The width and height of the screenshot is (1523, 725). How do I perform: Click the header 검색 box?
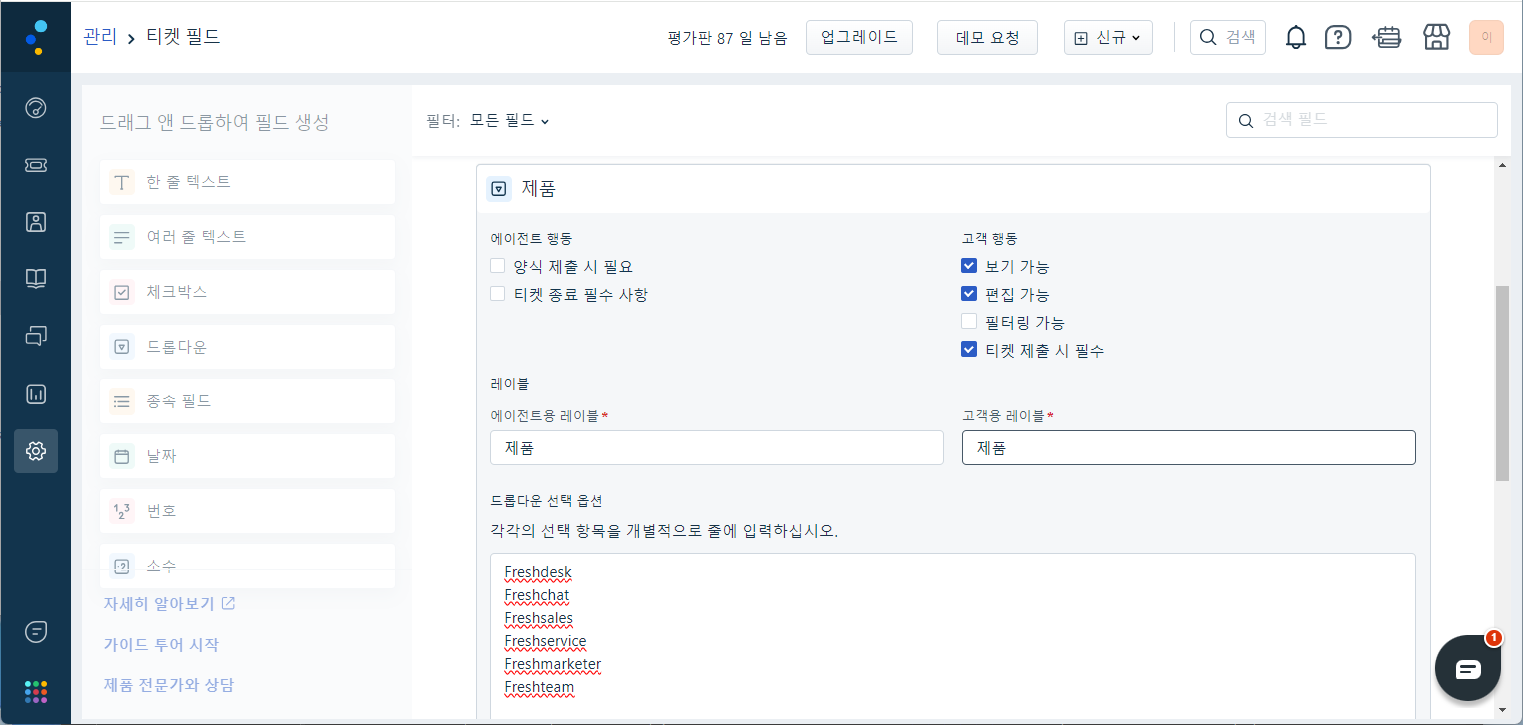pyautogui.click(x=1228, y=38)
